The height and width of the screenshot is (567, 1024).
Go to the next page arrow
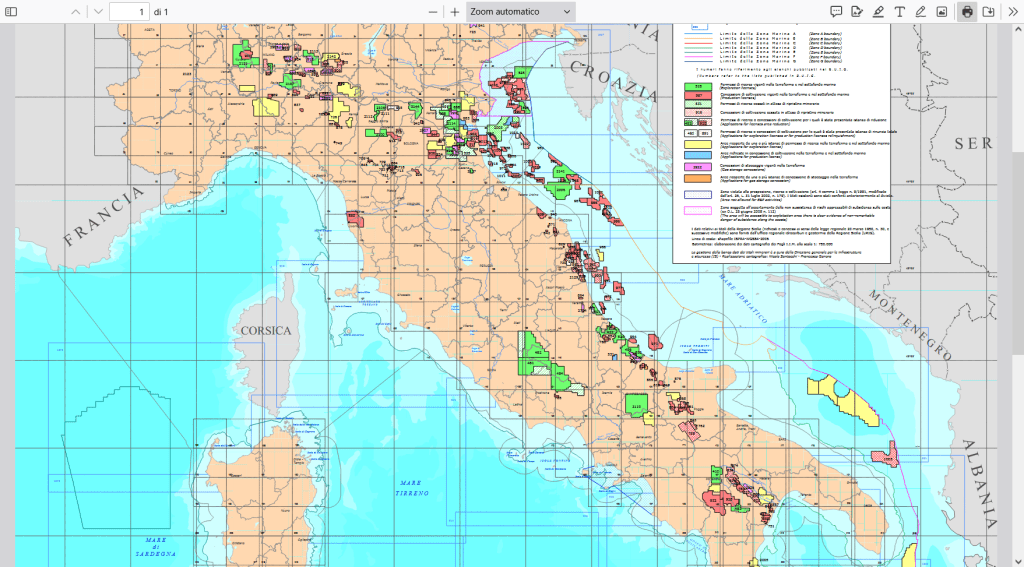98,12
